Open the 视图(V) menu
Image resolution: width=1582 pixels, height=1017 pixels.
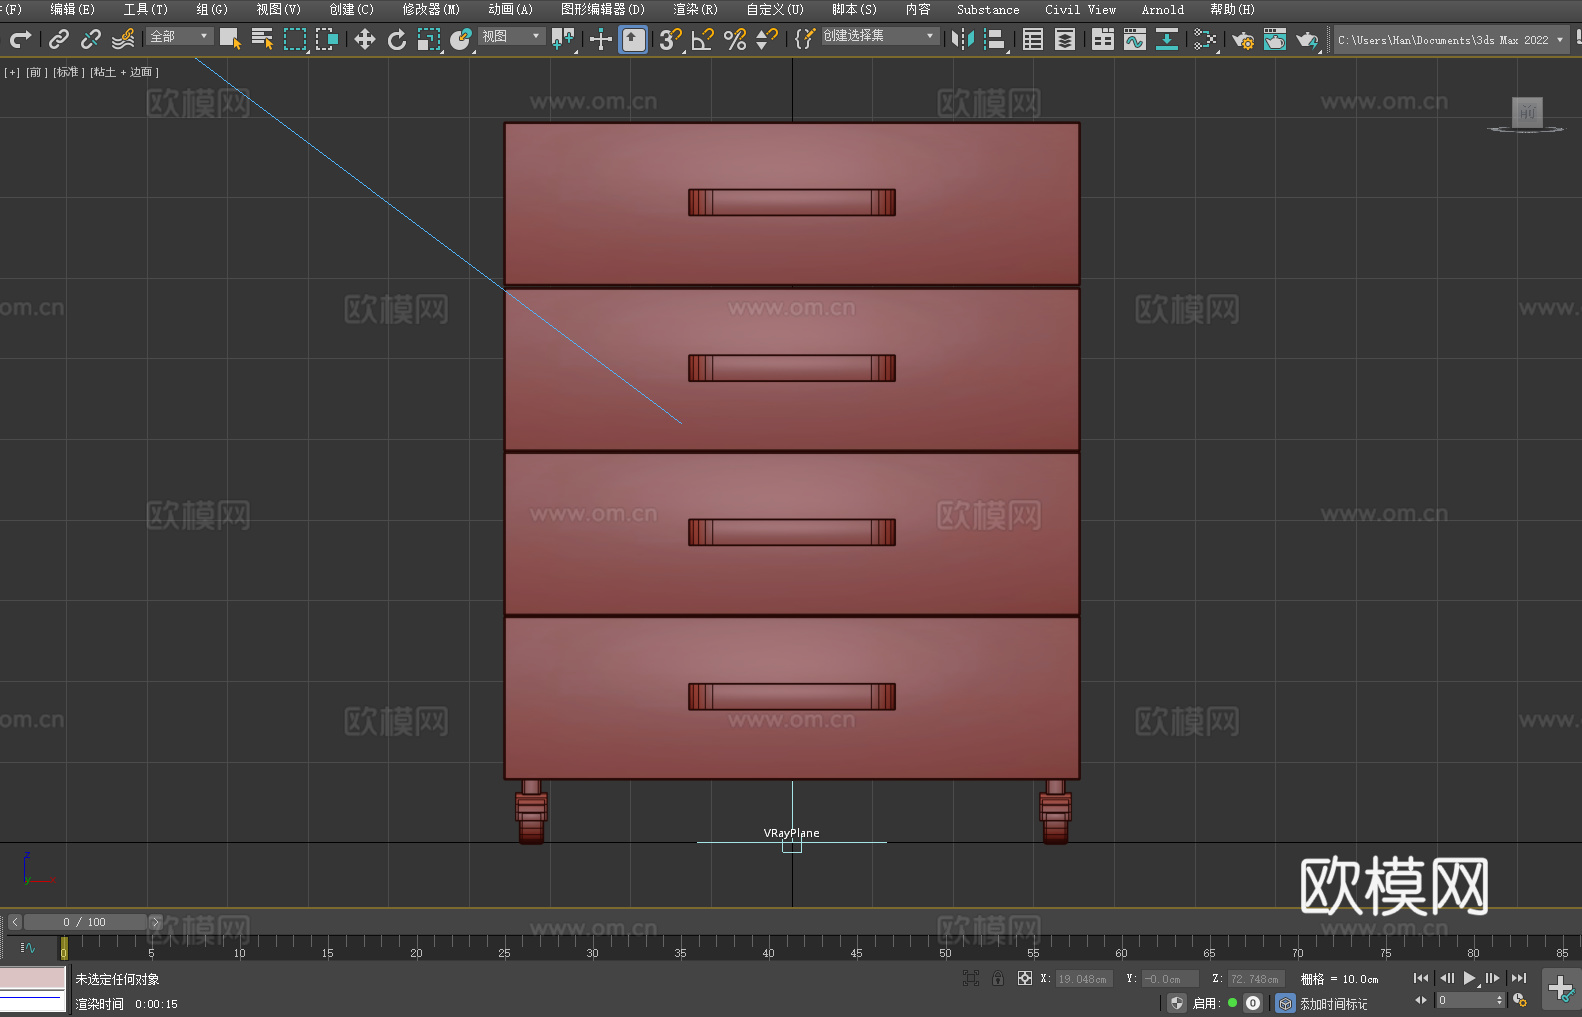click(x=278, y=9)
